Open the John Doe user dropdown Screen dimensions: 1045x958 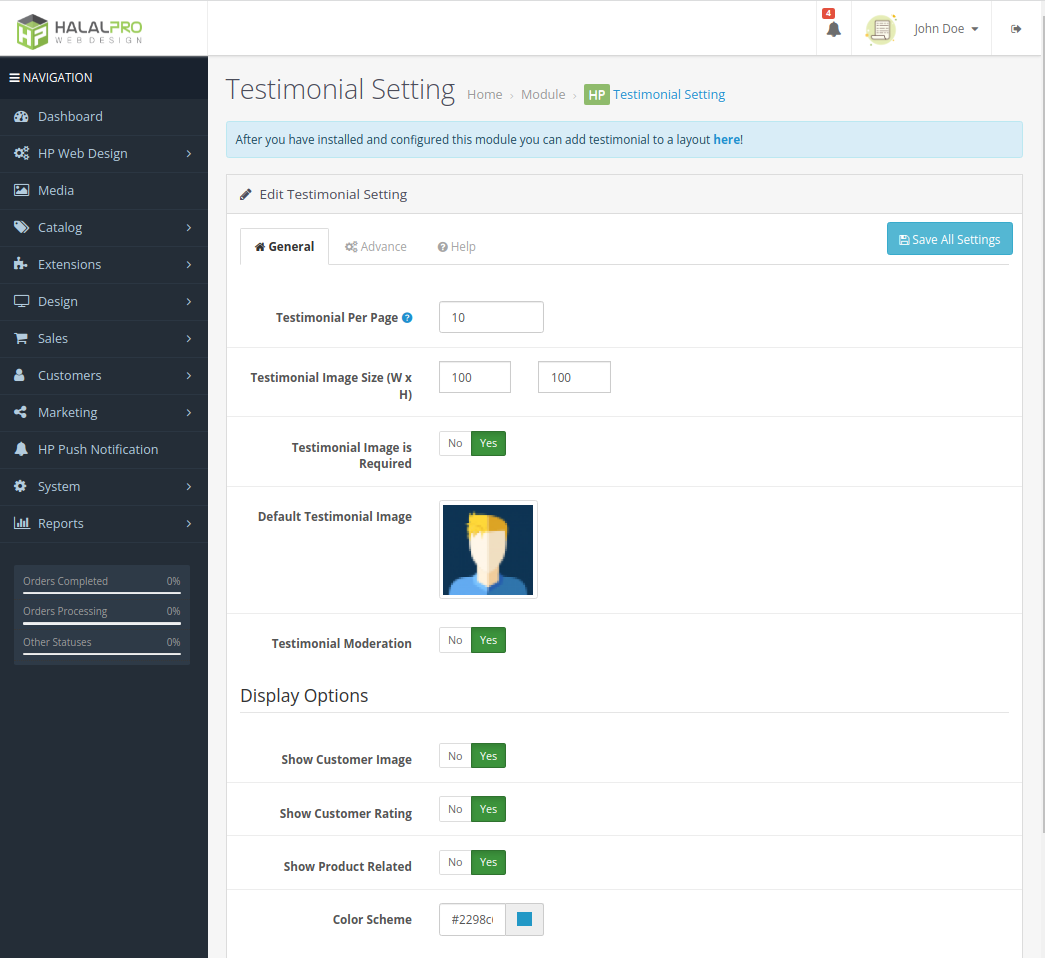point(945,29)
